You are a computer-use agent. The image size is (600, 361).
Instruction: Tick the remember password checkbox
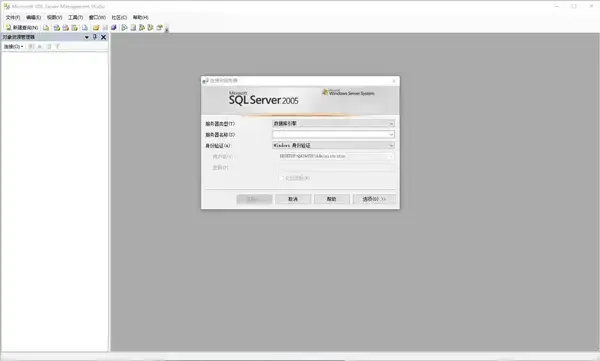click(x=281, y=178)
